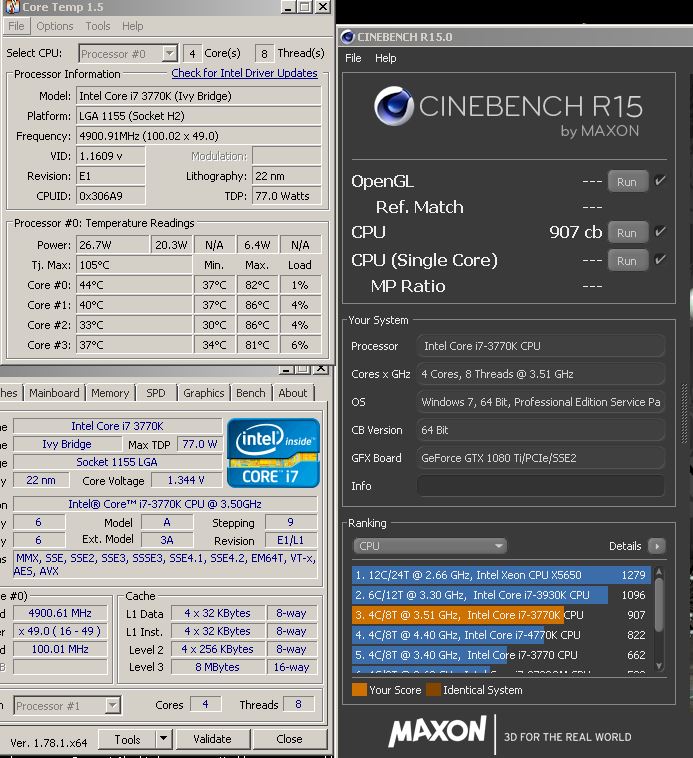Click the core speed 4900.61 MHz value
The height and width of the screenshot is (758, 693).
click(x=60, y=613)
